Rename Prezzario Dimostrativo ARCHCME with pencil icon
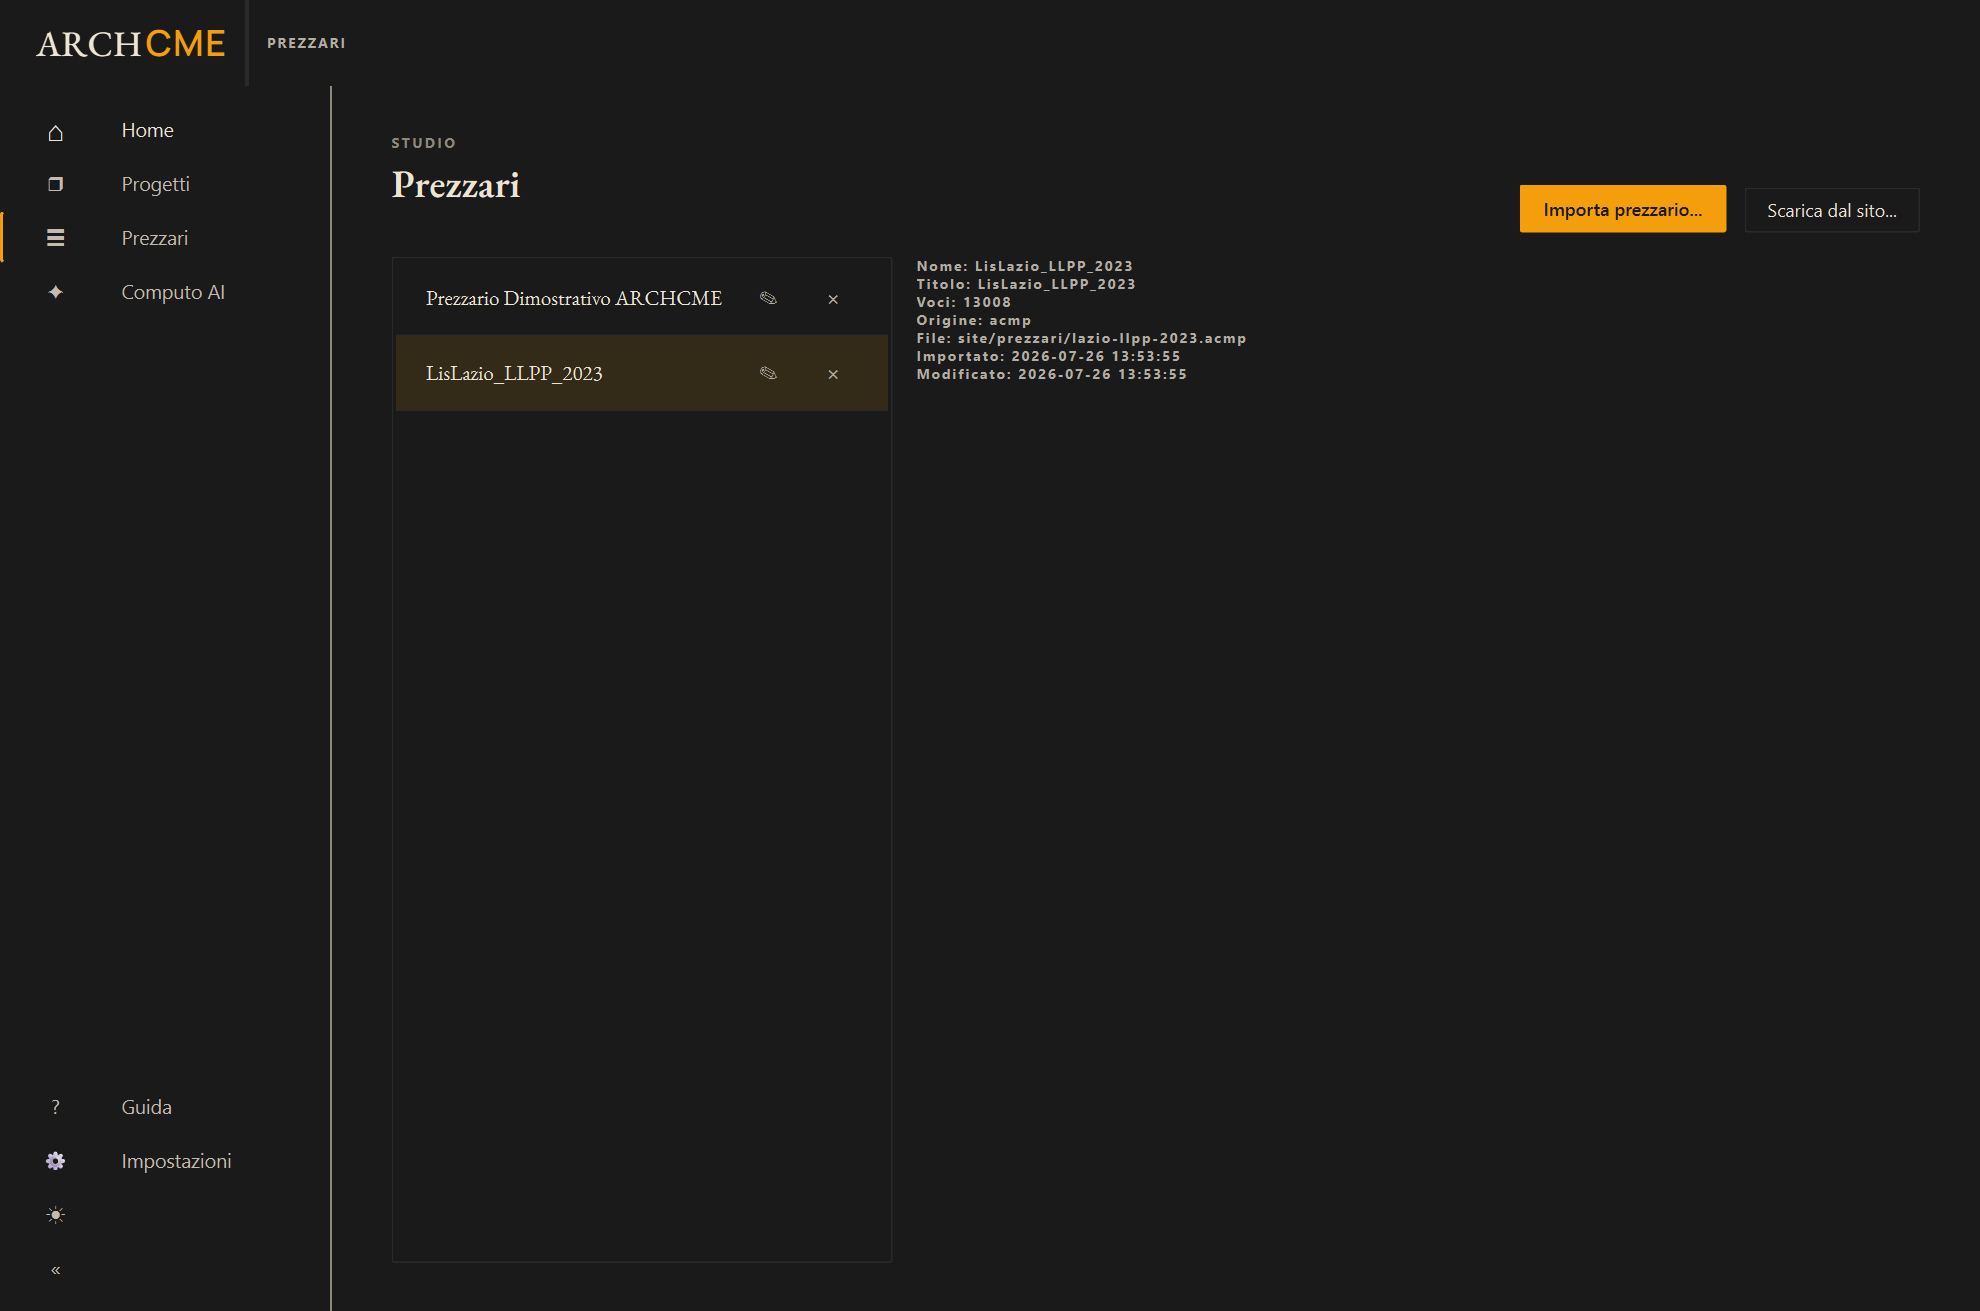The image size is (1980, 1311). pos(768,298)
